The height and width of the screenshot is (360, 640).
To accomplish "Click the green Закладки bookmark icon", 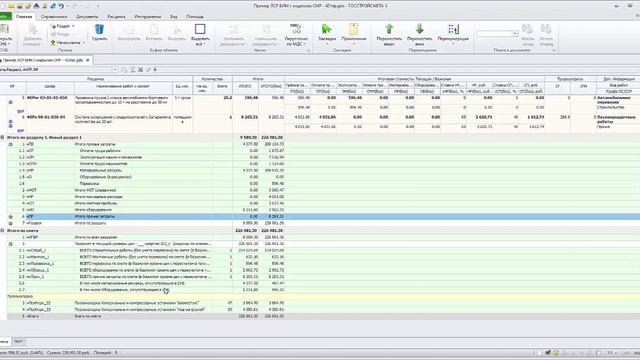I will 327,29.
